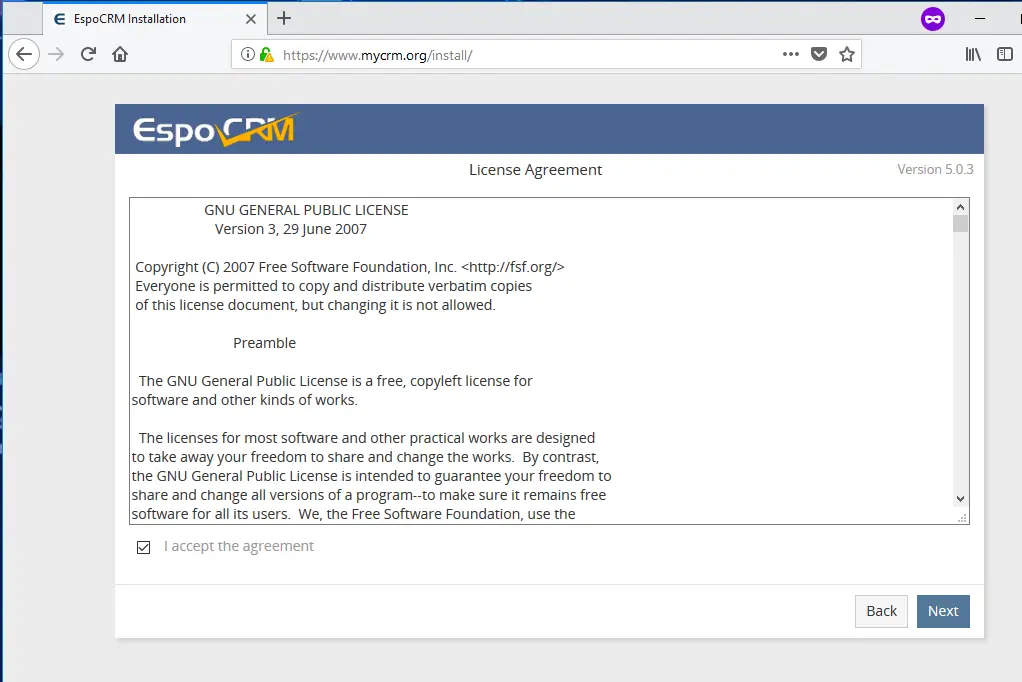Open the browser home page icon

120,54
